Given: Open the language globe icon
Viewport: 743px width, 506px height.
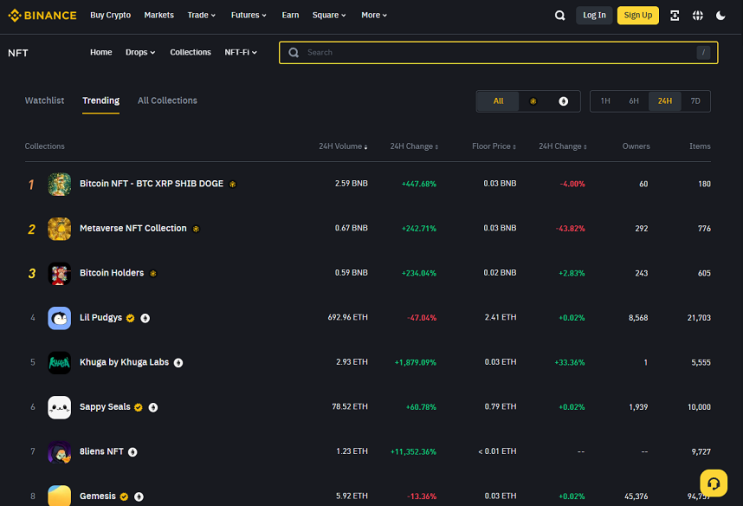Looking at the screenshot, I should (x=698, y=15).
